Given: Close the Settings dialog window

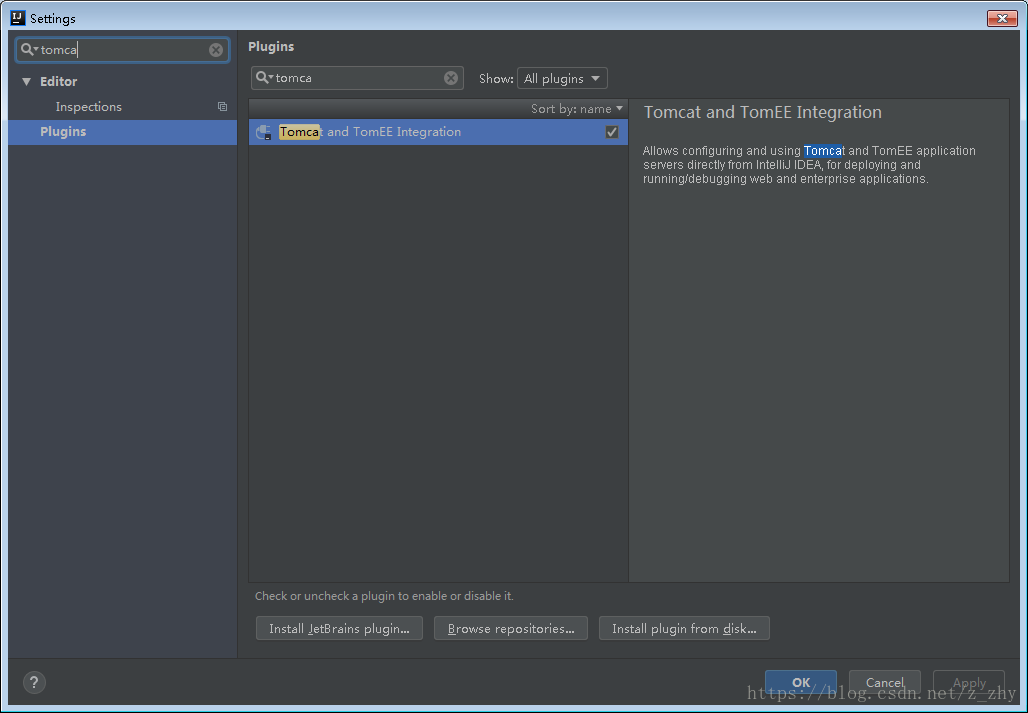Looking at the screenshot, I should (1002, 18).
